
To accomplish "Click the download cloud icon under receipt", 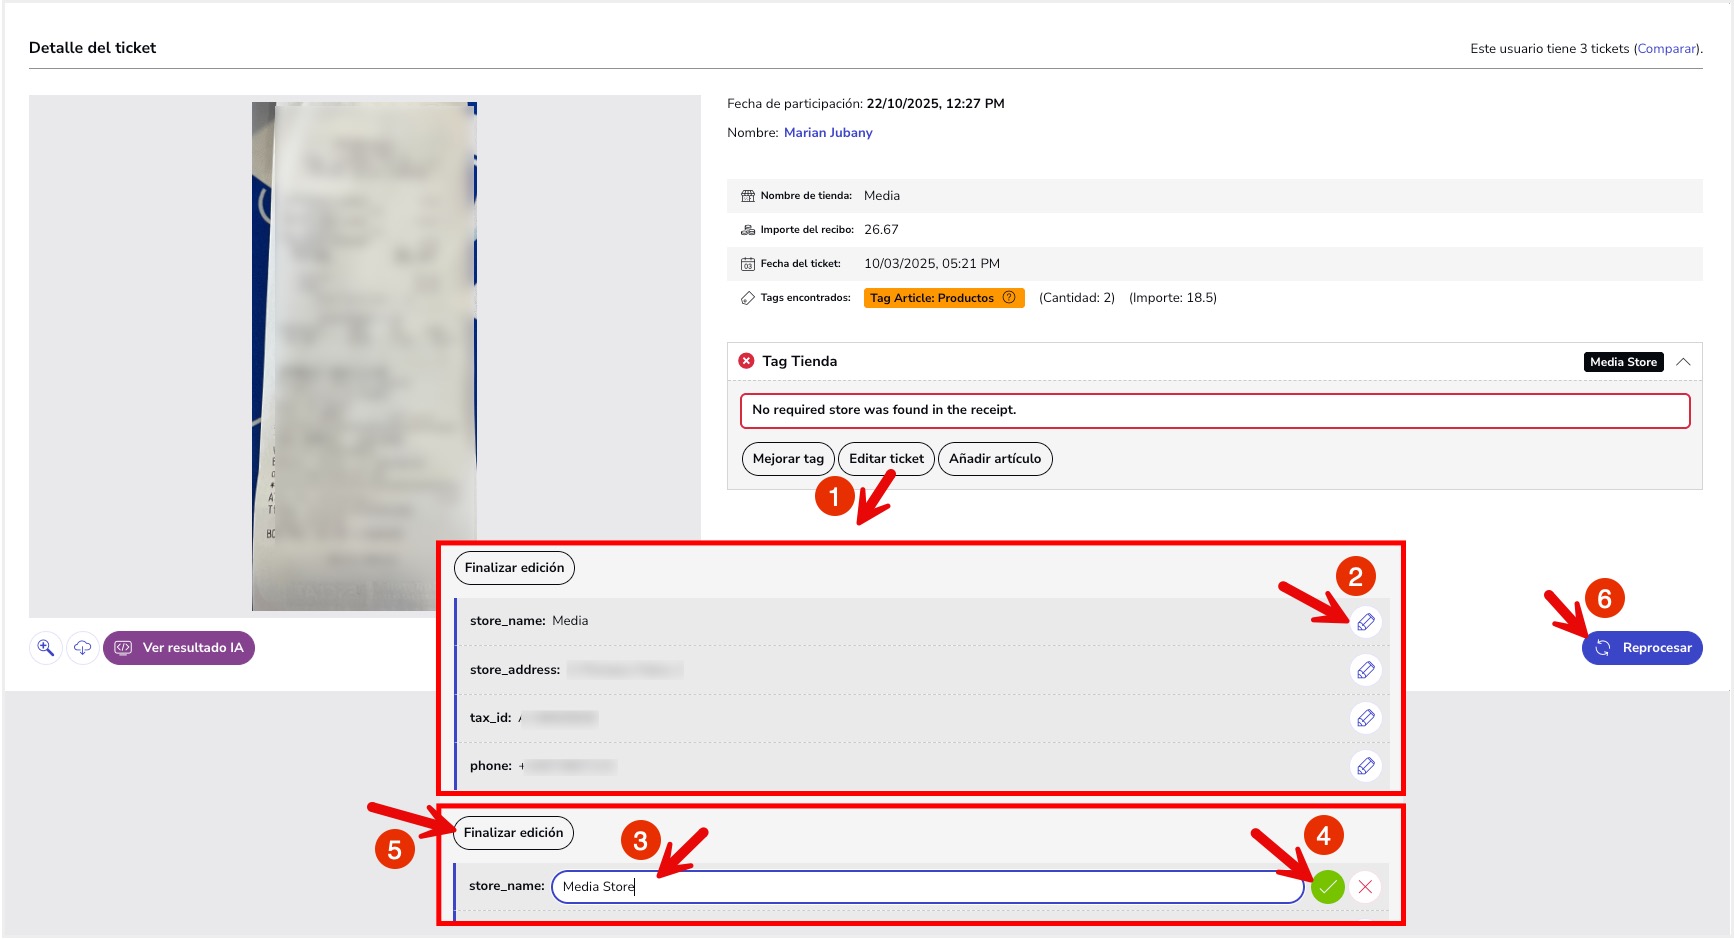I will coord(82,648).
